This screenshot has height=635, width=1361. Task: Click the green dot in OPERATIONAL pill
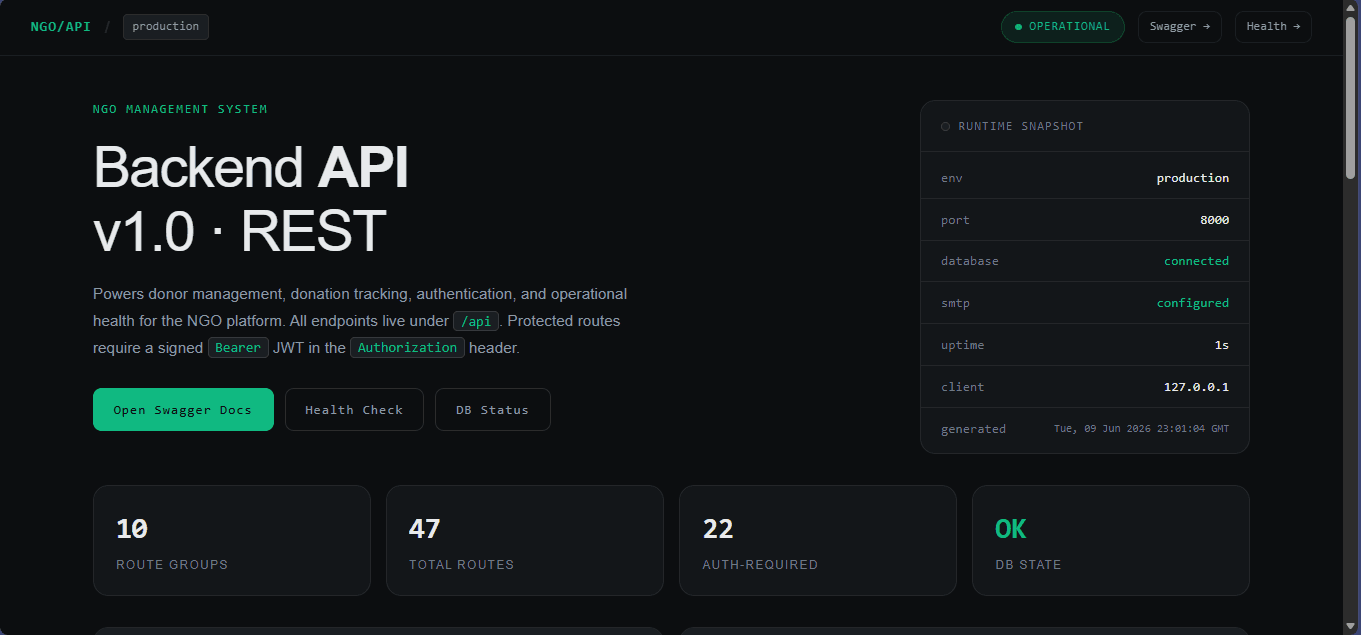click(x=1018, y=27)
